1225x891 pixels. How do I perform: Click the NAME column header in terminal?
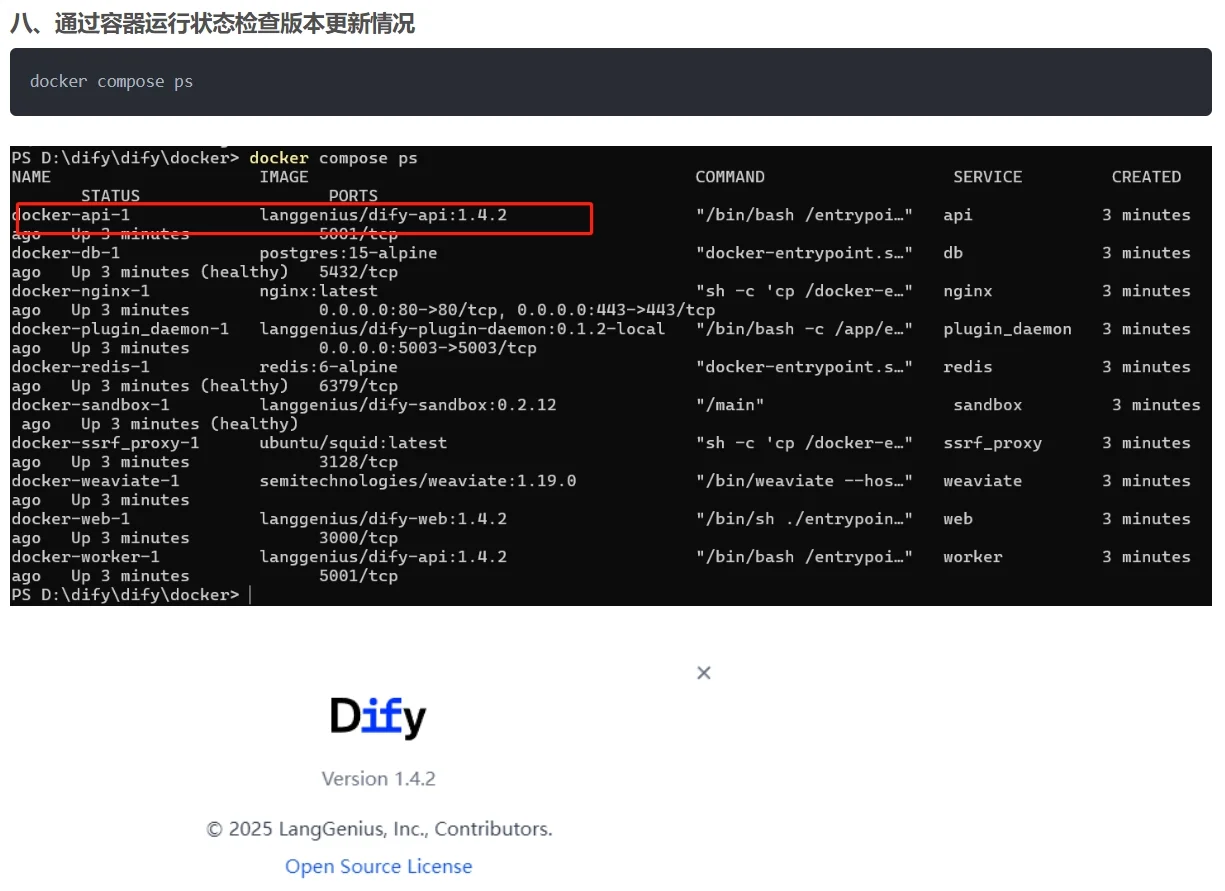pos(31,177)
